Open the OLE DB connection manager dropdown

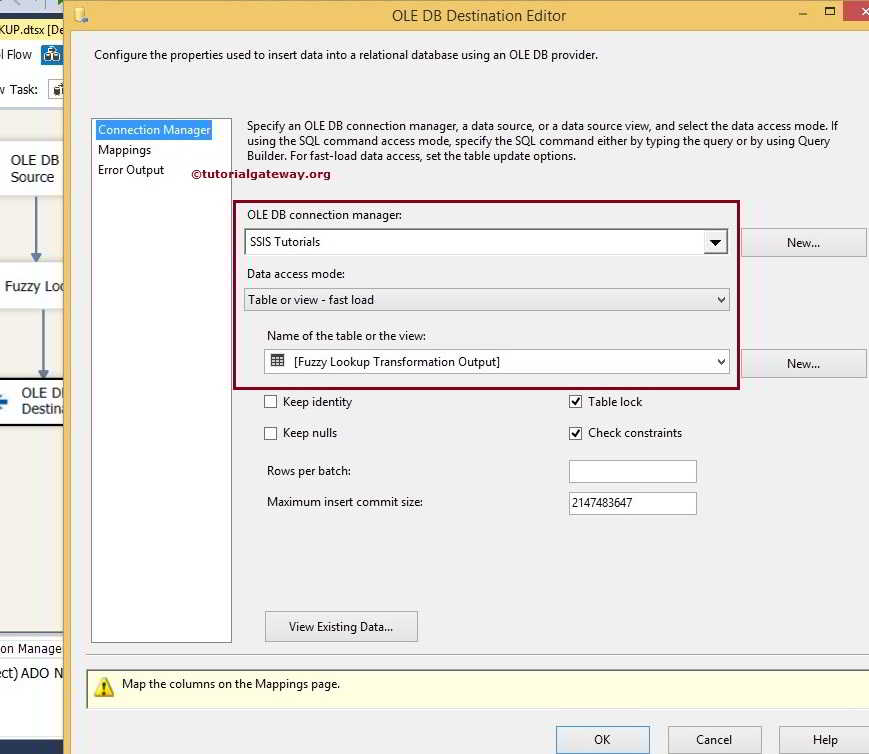coord(715,241)
